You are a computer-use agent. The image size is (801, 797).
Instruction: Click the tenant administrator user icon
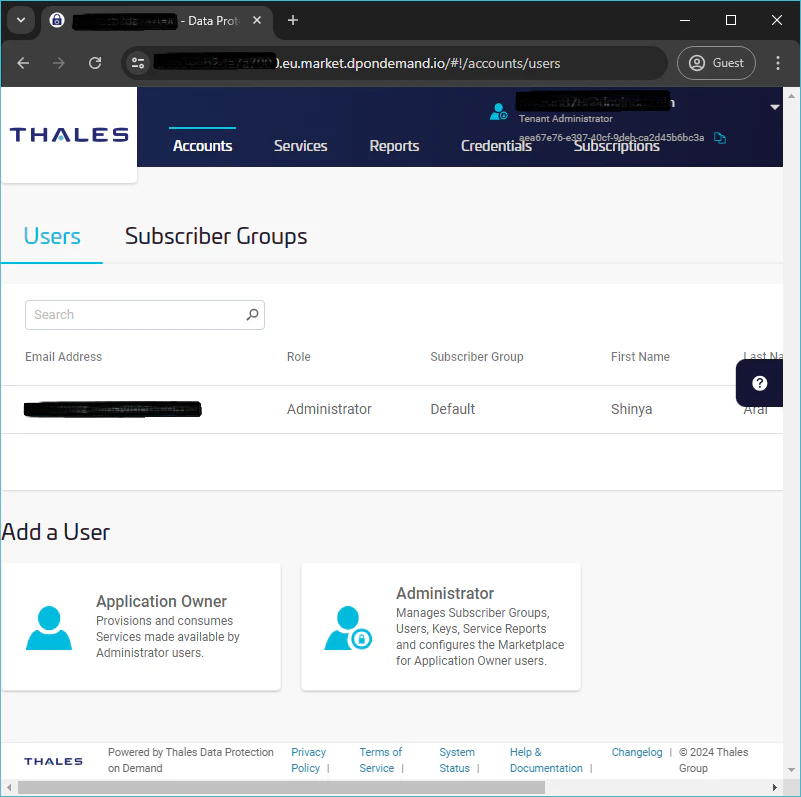coord(498,111)
